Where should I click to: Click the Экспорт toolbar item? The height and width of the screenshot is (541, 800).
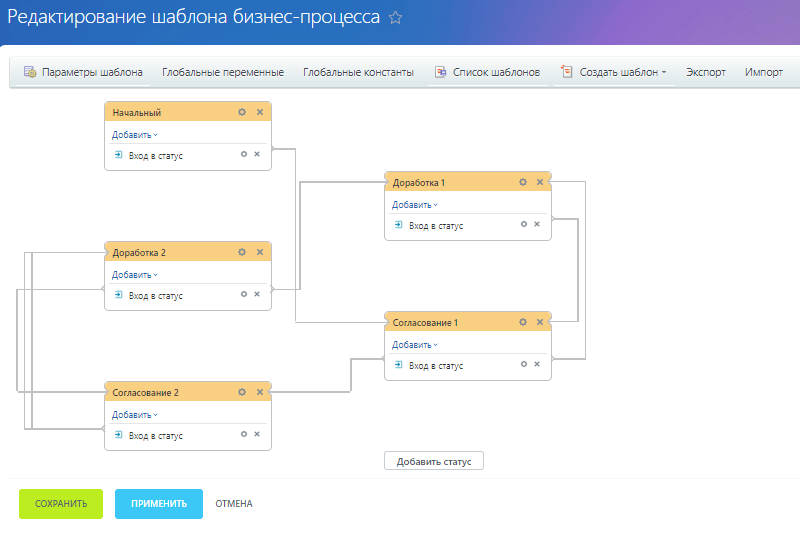pyautogui.click(x=706, y=72)
